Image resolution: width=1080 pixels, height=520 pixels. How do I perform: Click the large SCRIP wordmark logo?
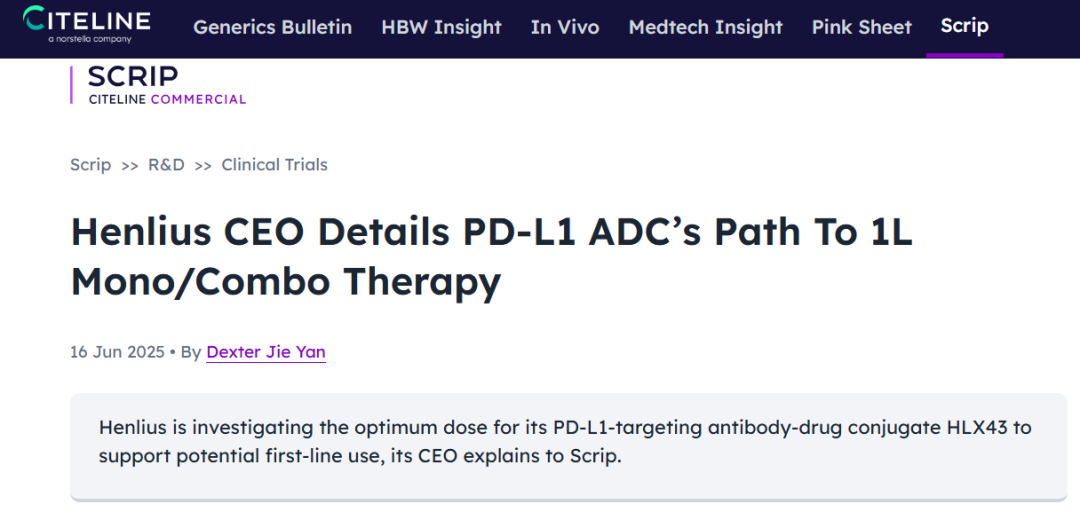133,77
